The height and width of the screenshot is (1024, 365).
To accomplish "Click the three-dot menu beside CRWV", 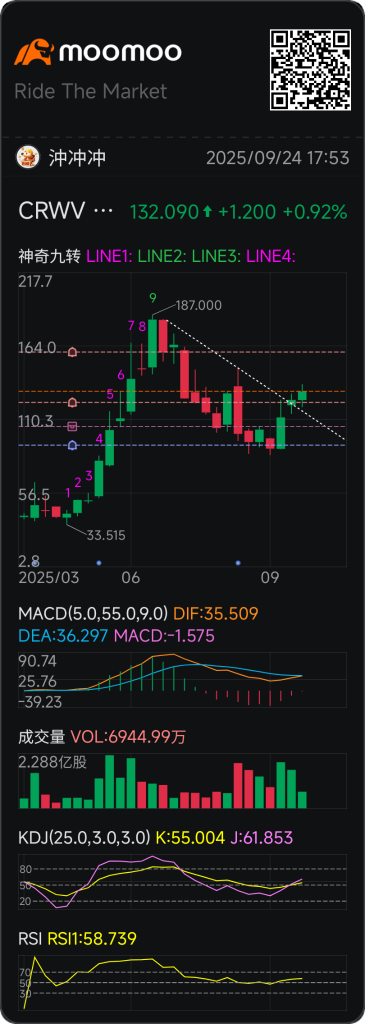I will (104, 212).
